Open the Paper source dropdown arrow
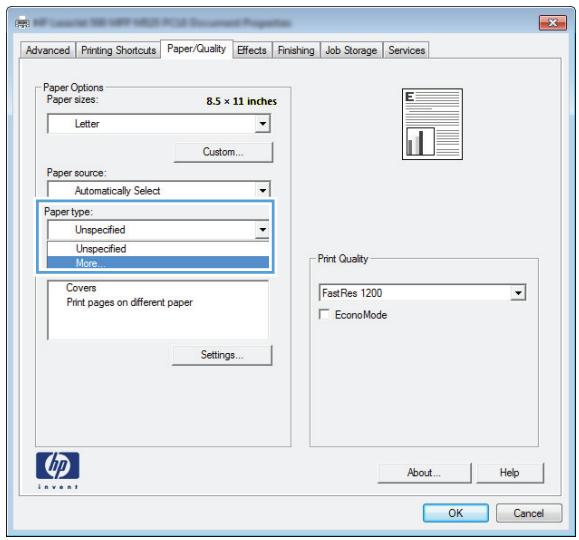This screenshot has width=579, height=540. [x=263, y=190]
